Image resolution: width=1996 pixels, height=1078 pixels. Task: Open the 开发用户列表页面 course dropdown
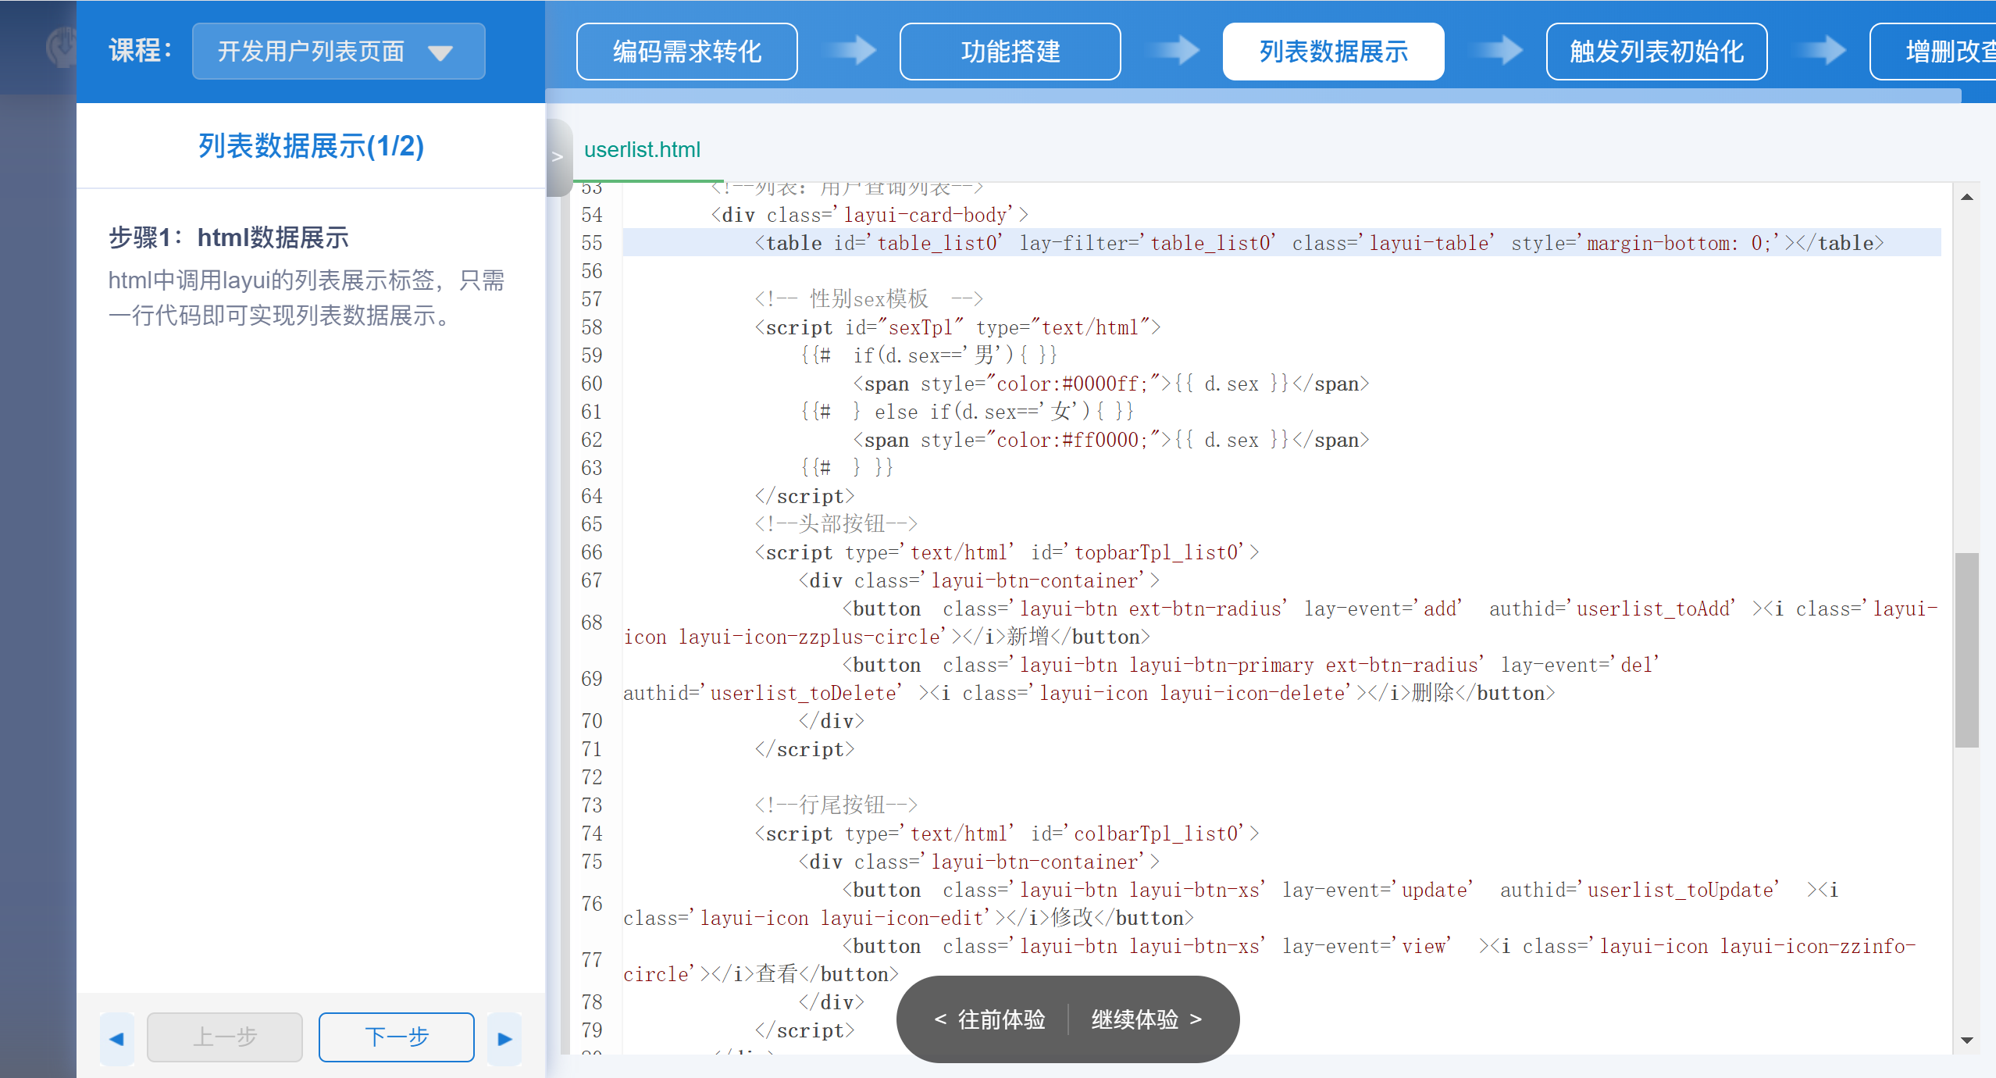(338, 51)
